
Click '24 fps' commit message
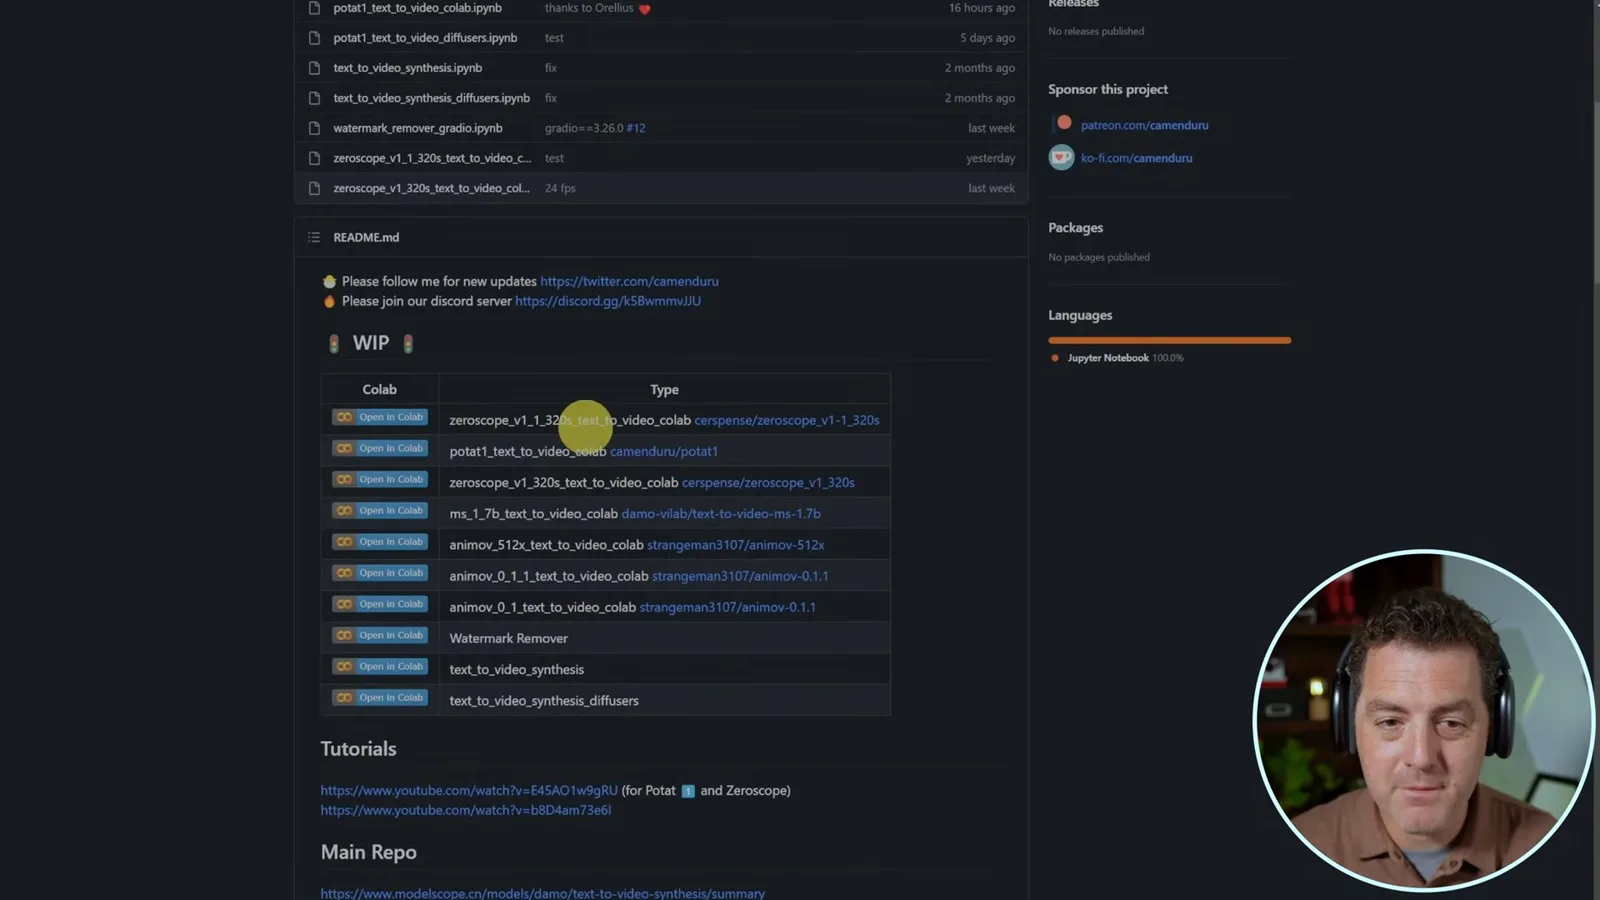tap(560, 188)
